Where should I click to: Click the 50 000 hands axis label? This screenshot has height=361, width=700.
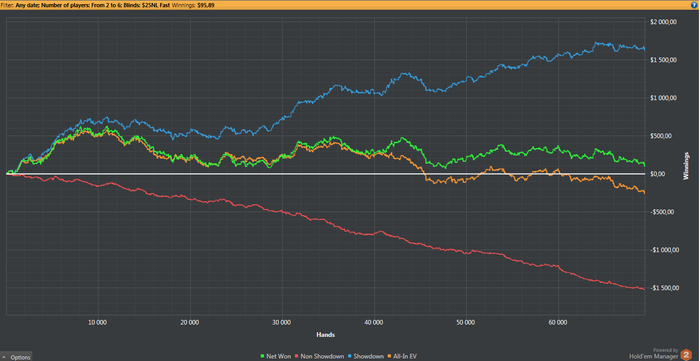[x=466, y=322]
